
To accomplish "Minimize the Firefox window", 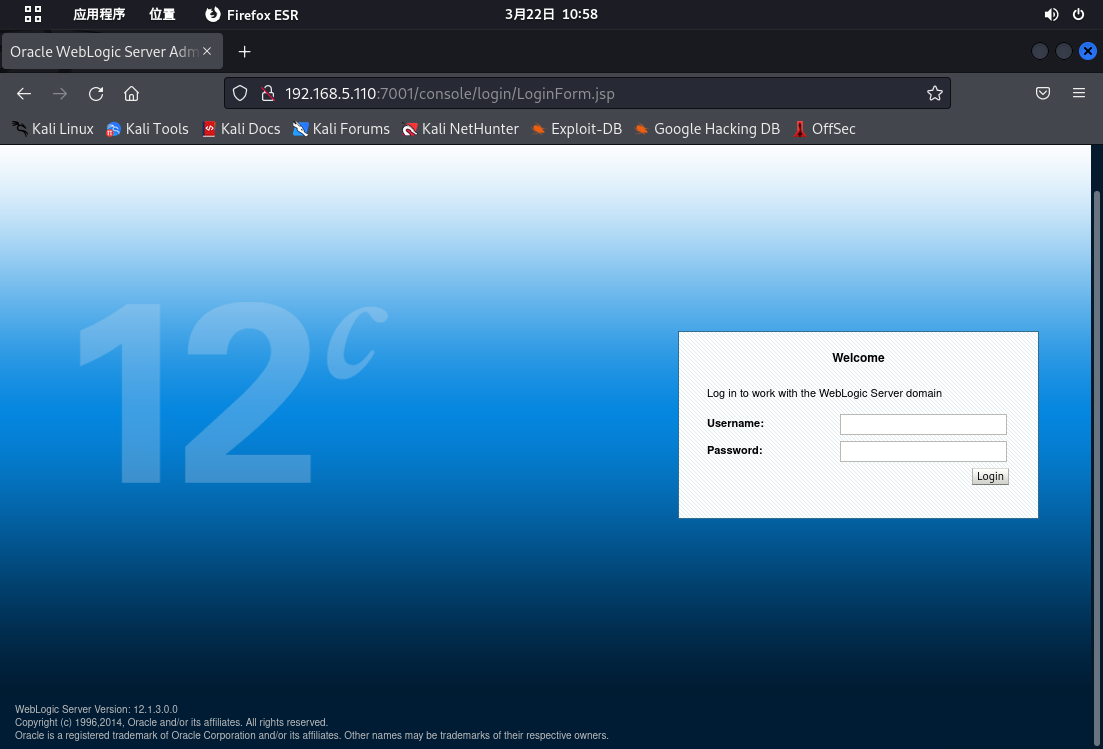I will tap(1040, 51).
